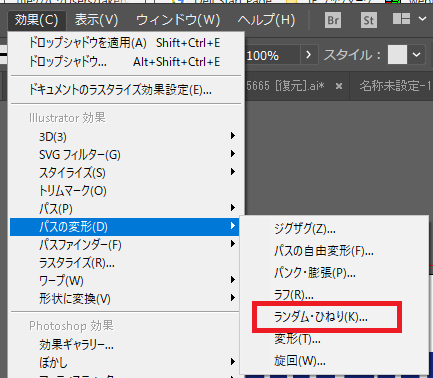
Task: Click the arrange documents layout icon
Action: point(401,19)
